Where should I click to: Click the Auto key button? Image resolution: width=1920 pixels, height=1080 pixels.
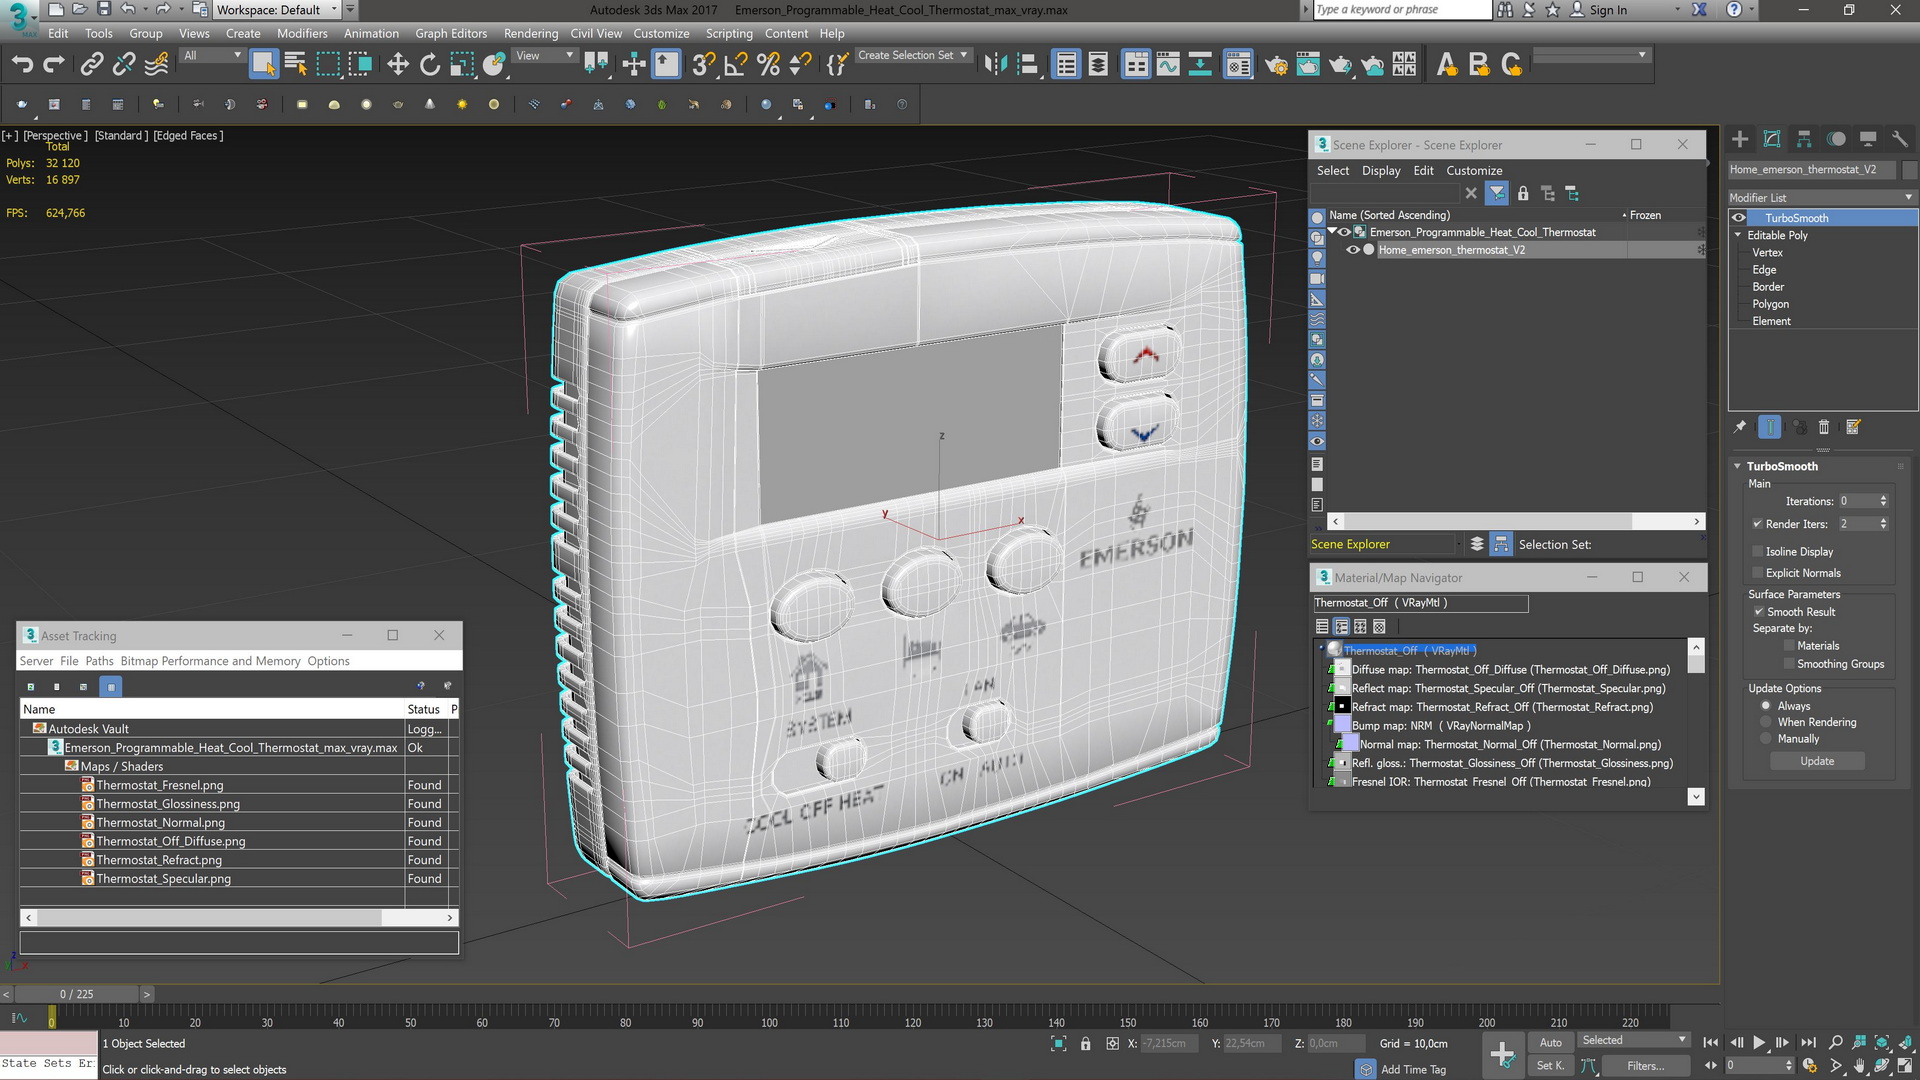point(1550,1042)
